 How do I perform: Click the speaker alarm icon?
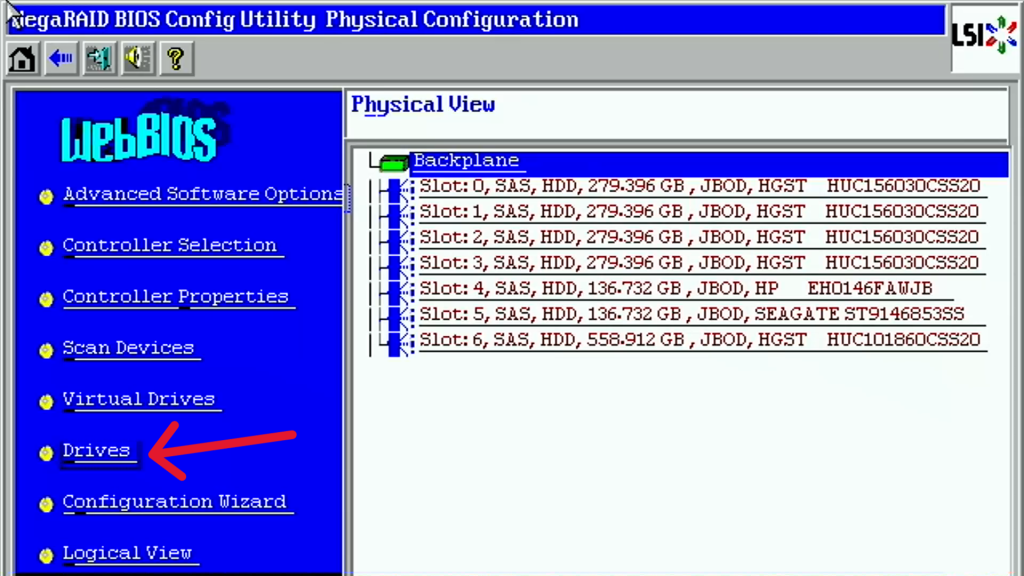(x=138, y=59)
